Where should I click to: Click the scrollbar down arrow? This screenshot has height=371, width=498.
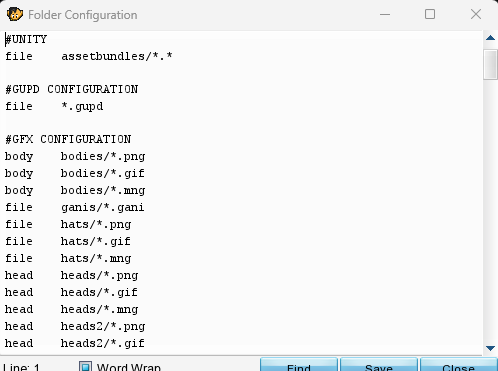click(x=490, y=348)
